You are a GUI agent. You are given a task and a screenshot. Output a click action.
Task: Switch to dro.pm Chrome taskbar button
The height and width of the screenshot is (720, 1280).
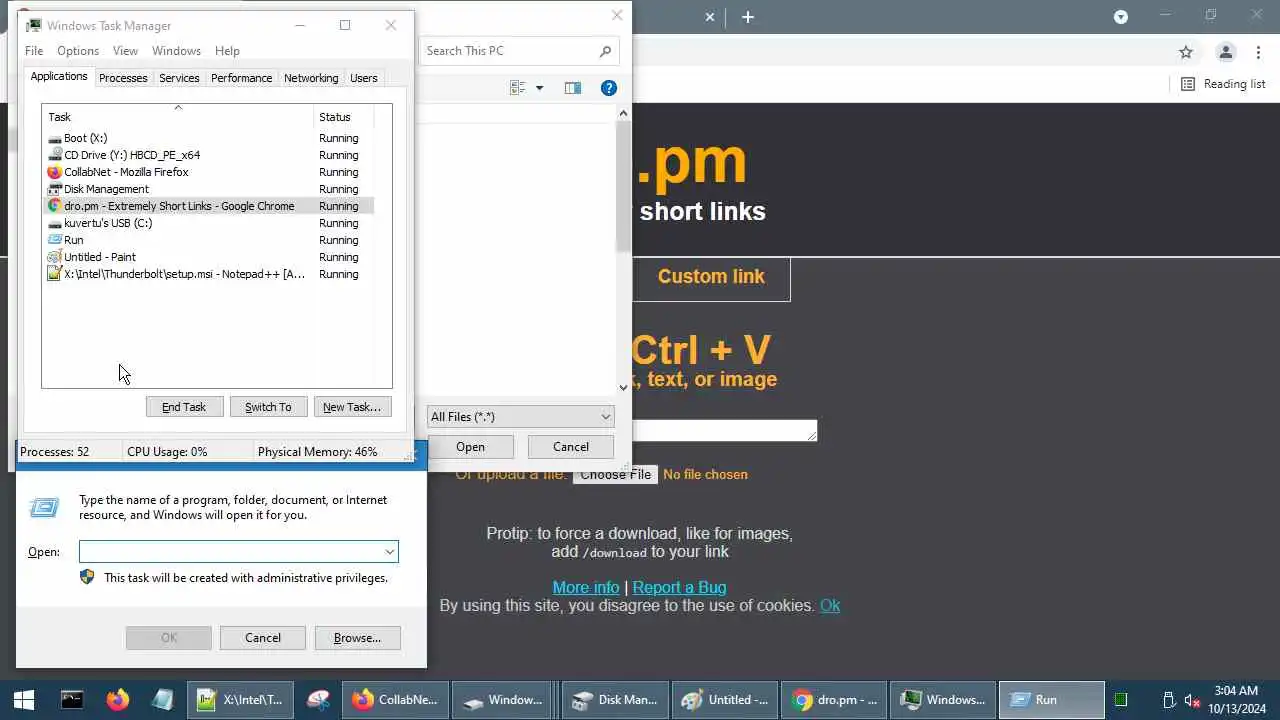pyautogui.click(x=834, y=700)
